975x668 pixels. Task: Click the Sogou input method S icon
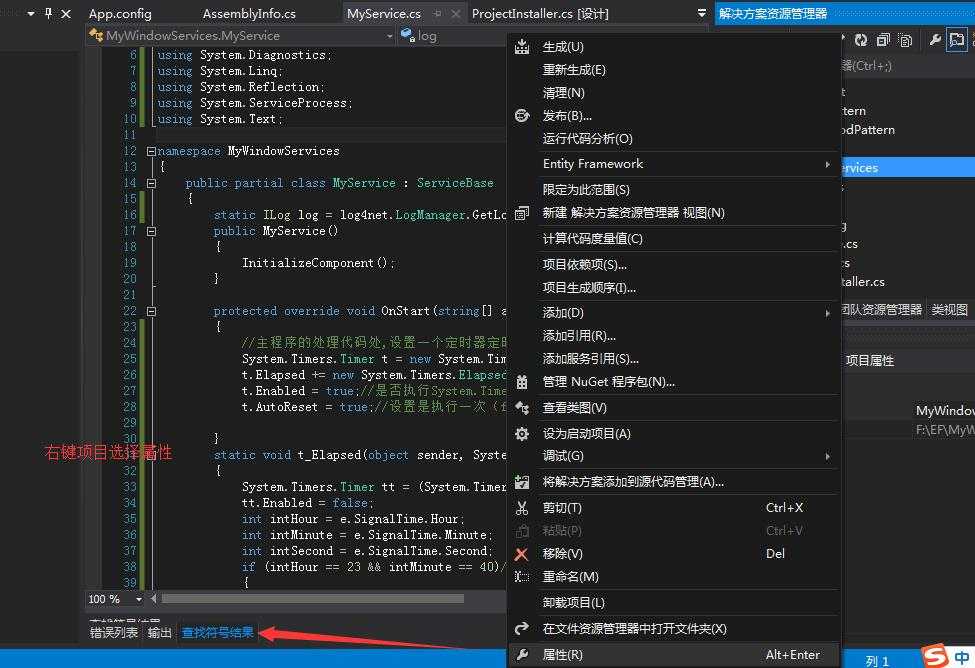(x=935, y=656)
